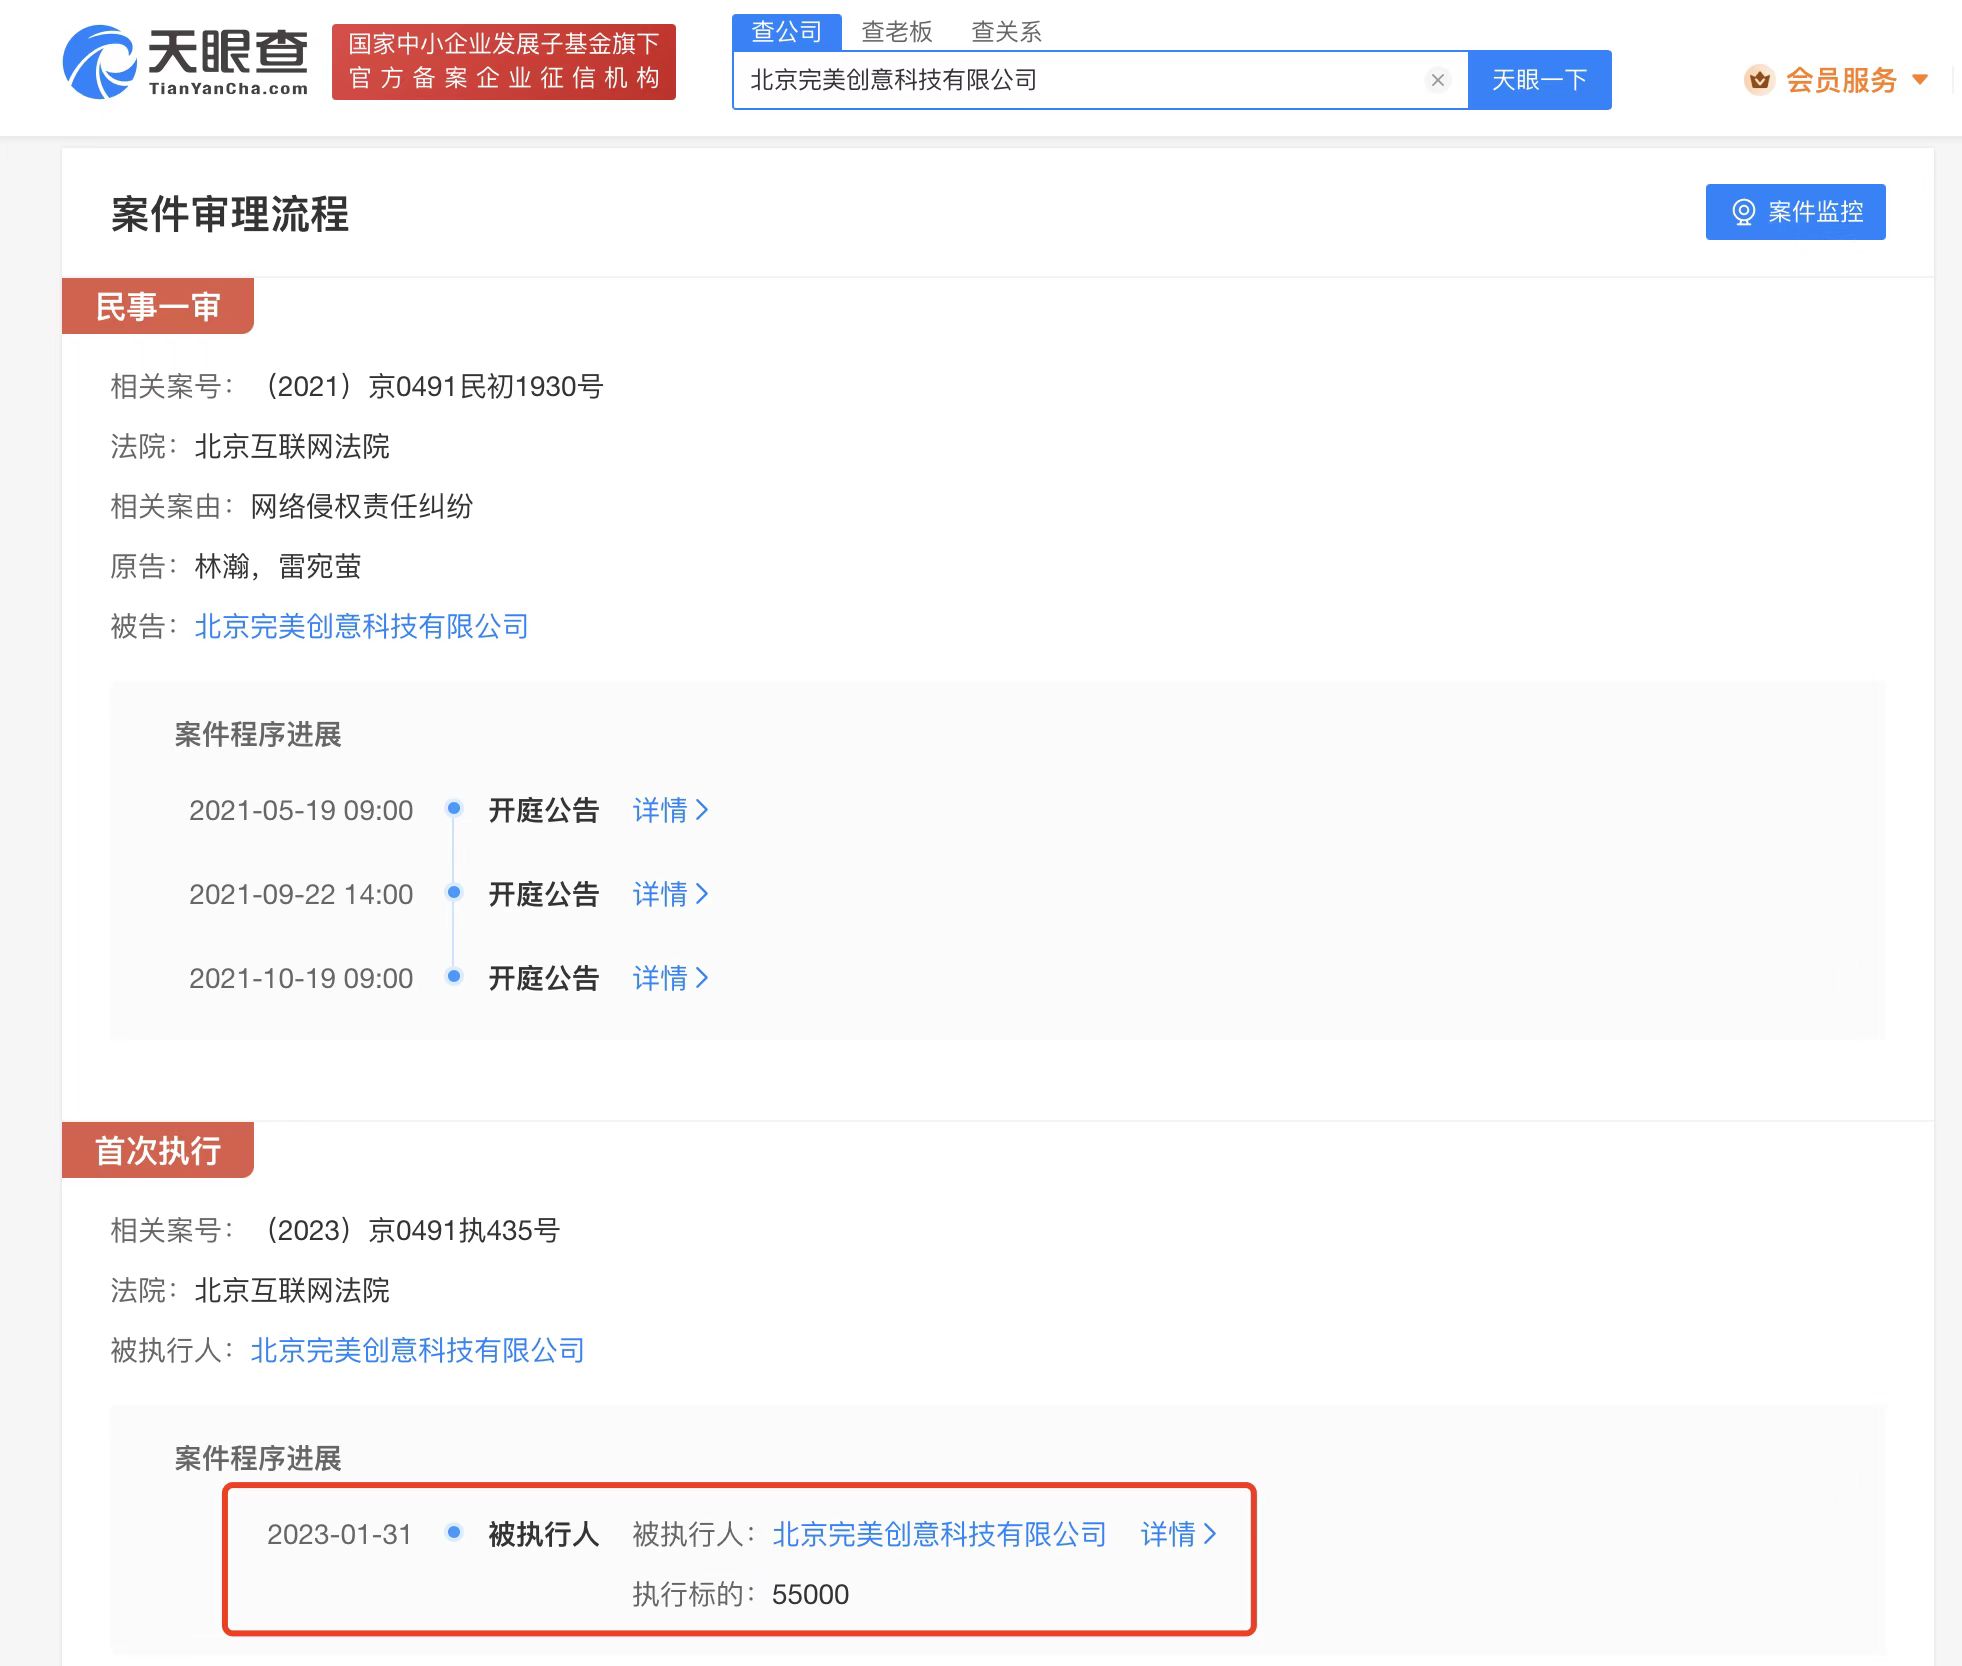Click the member crown icon

click(x=1759, y=80)
